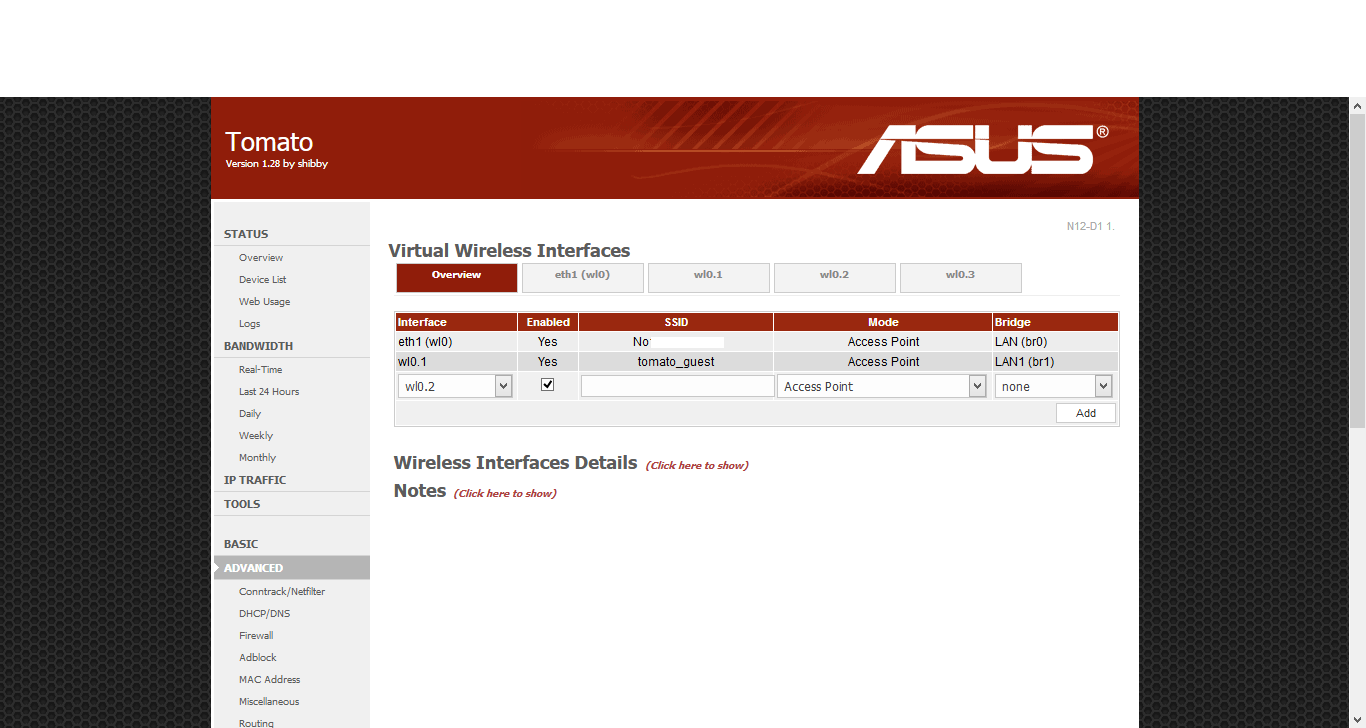
Task: Click the wl0.1 interface row cell
Action: point(456,362)
